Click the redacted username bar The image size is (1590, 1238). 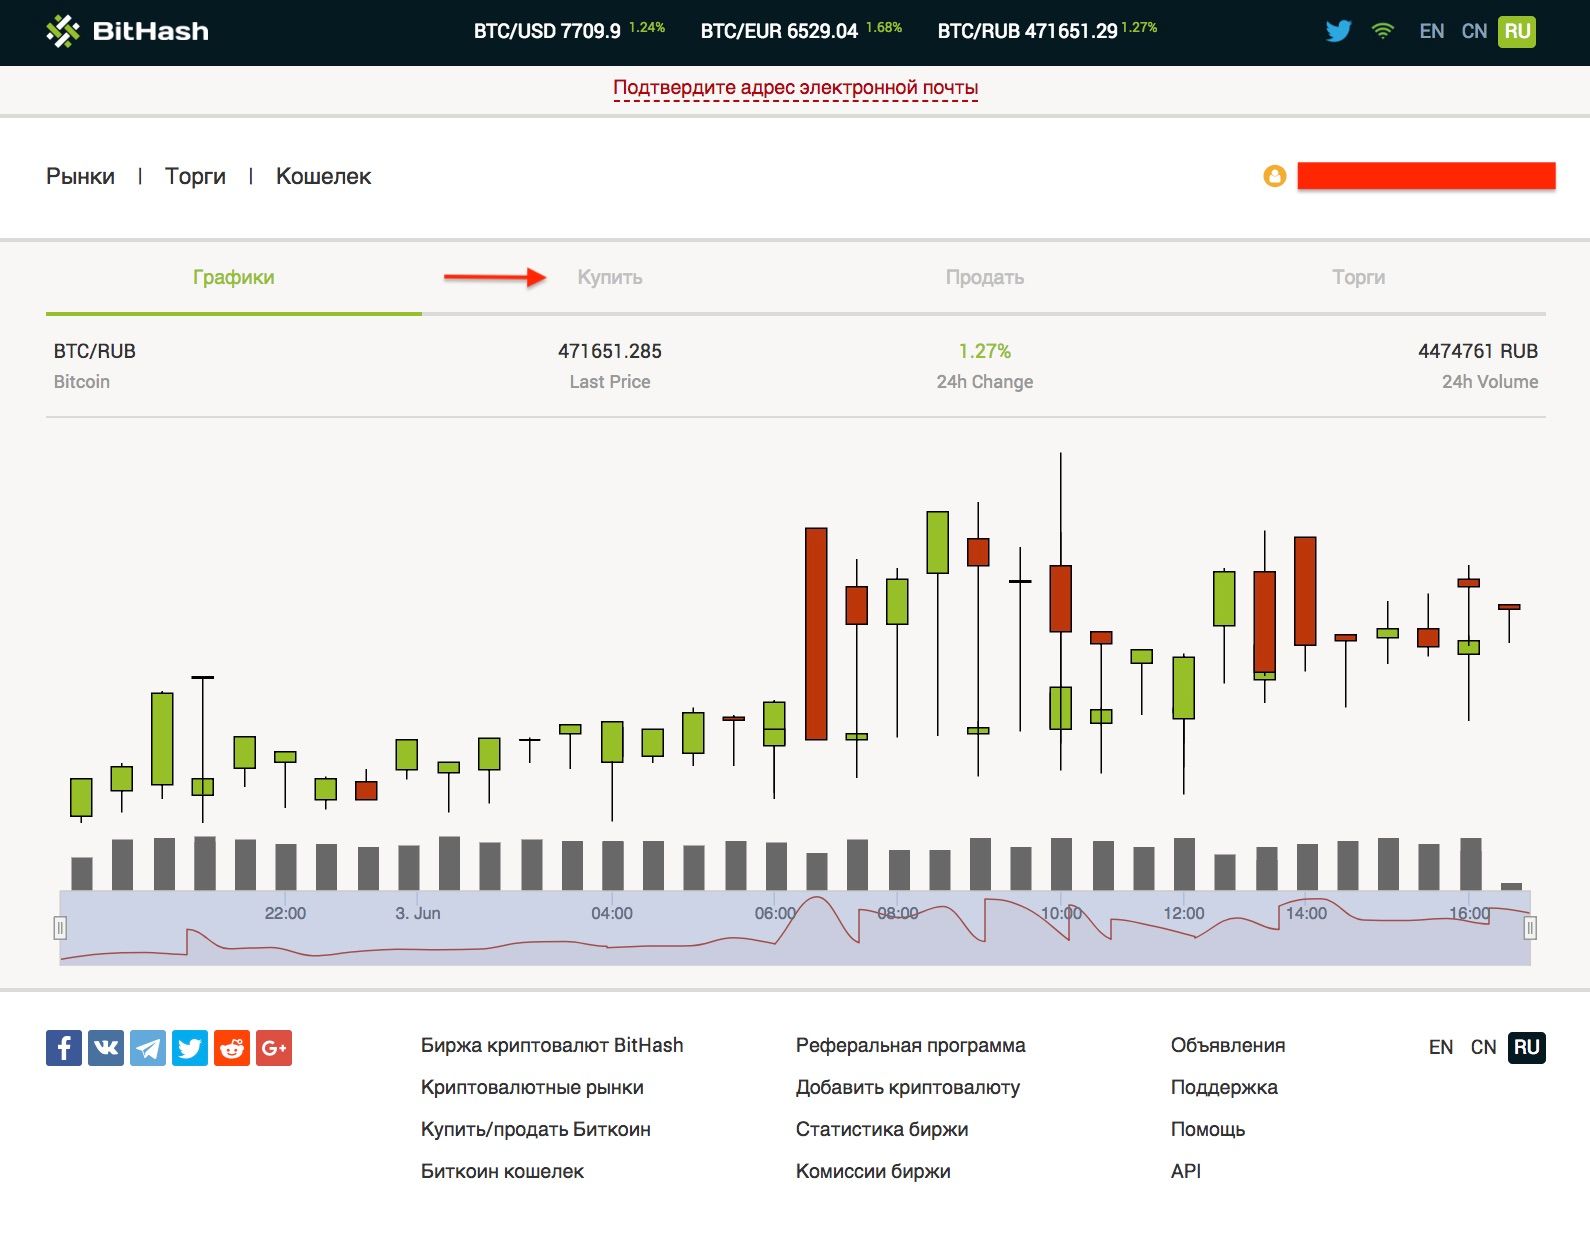click(1426, 176)
